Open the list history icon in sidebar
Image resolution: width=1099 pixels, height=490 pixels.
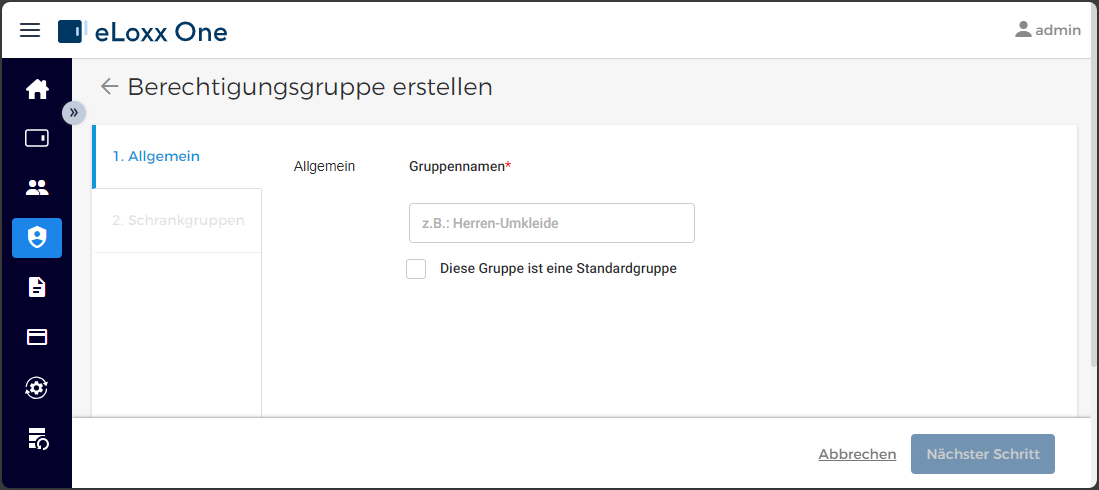coord(37,438)
